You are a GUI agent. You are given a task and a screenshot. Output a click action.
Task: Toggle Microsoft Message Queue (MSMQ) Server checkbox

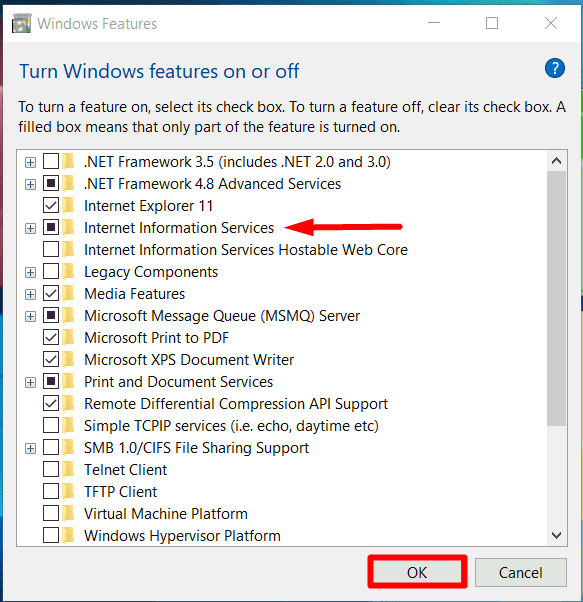51,315
